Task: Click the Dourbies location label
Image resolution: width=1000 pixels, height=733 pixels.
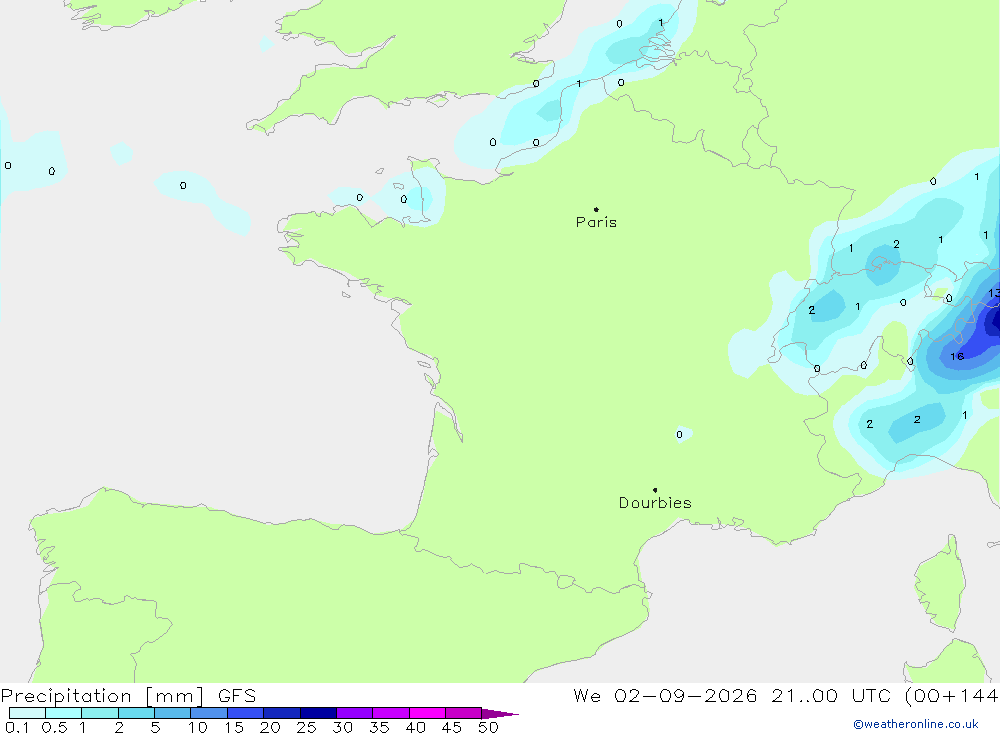Action: 655,503
